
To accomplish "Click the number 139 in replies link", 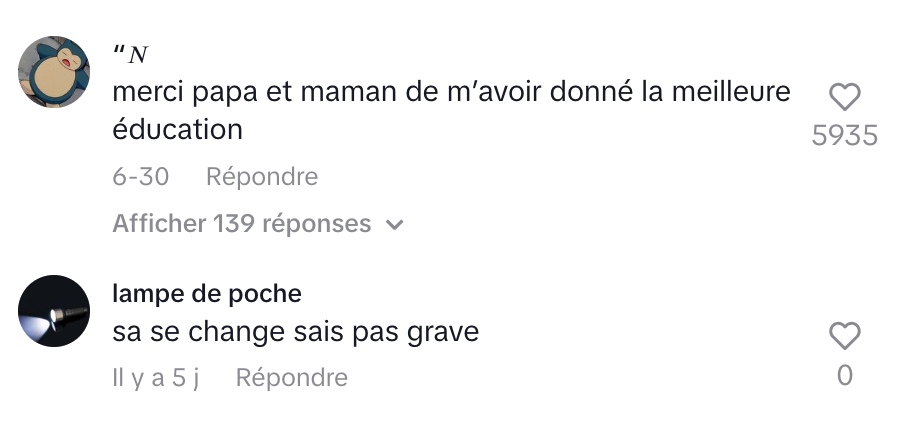I will (234, 224).
